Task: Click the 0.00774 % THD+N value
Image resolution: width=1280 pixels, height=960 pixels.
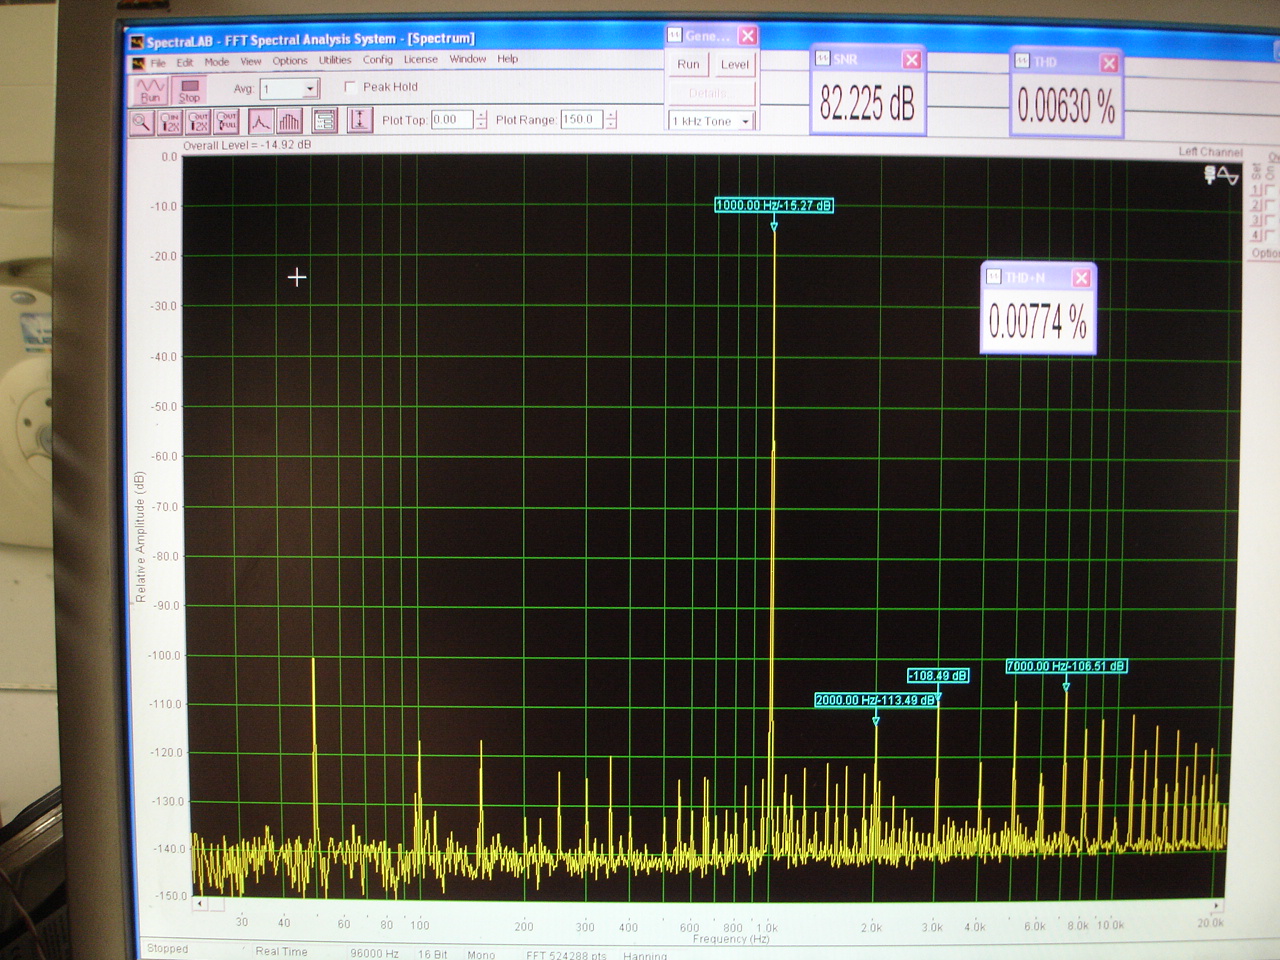Action: pos(1038,322)
